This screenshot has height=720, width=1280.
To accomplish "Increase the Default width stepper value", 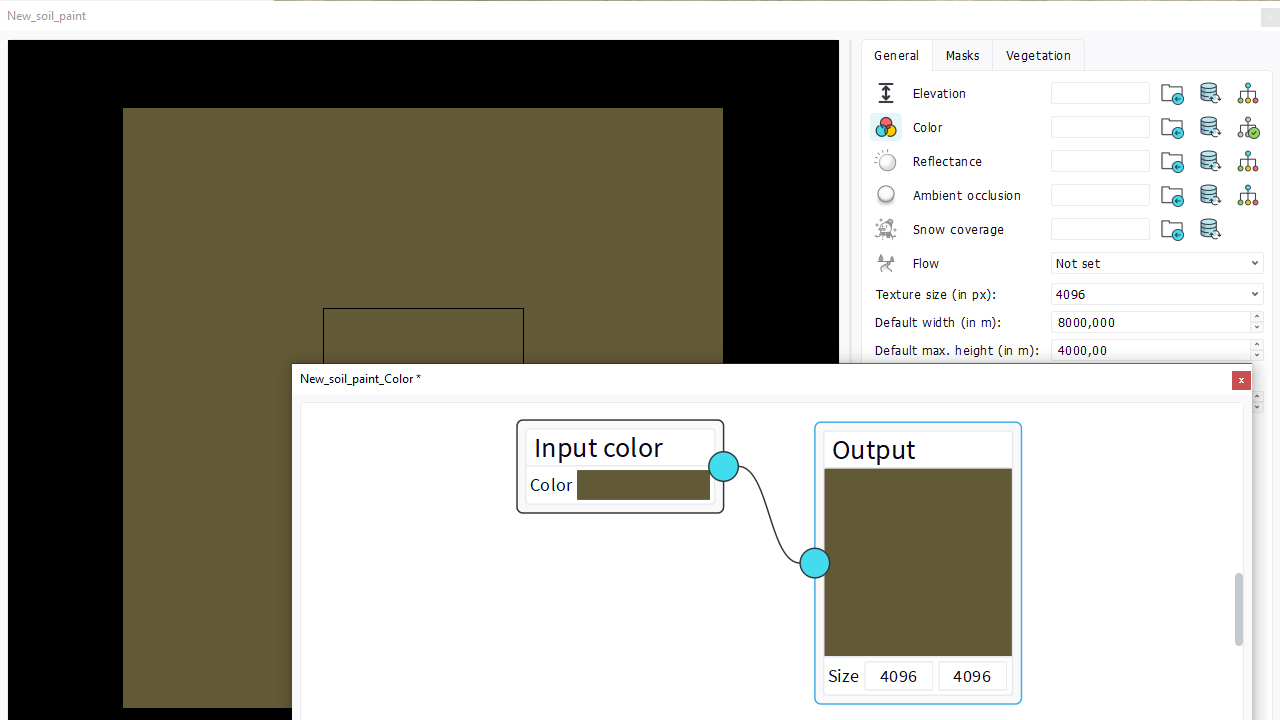I will point(1257,318).
